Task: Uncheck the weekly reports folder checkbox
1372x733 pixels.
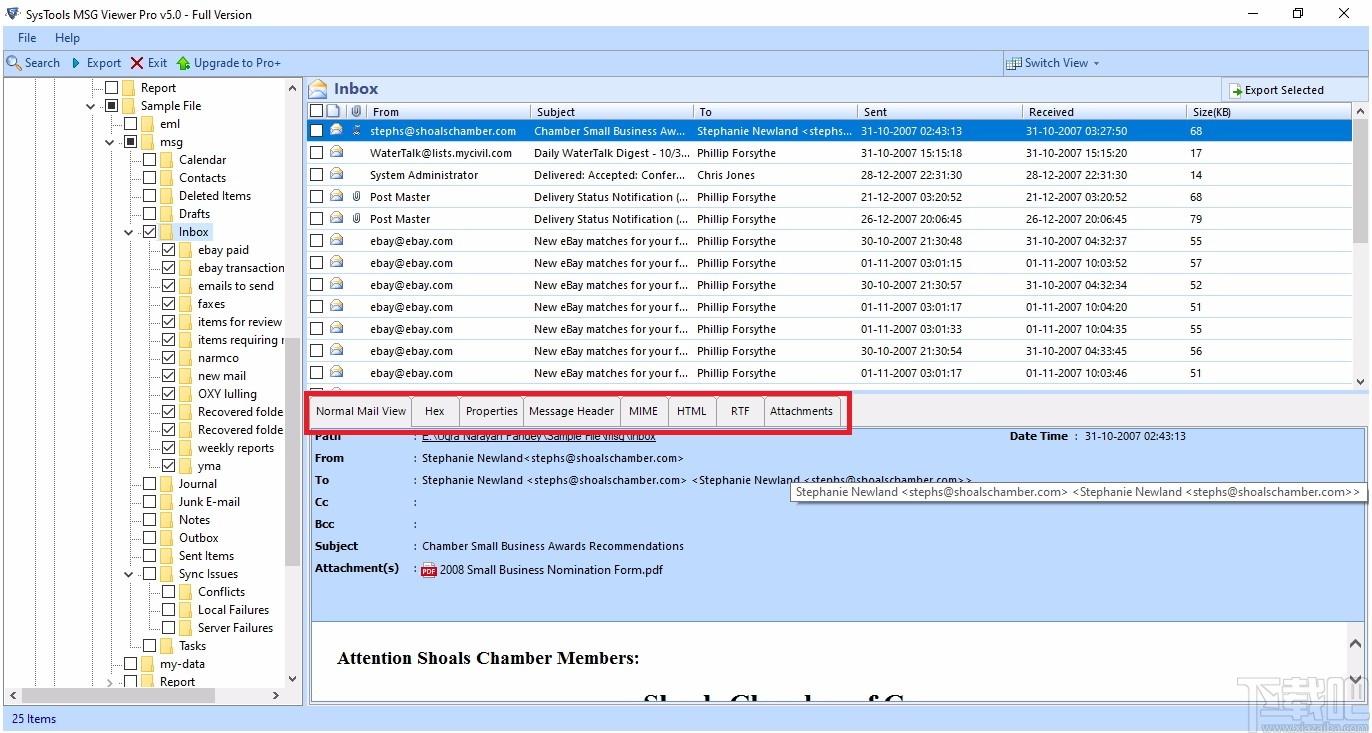Action: click(x=168, y=448)
